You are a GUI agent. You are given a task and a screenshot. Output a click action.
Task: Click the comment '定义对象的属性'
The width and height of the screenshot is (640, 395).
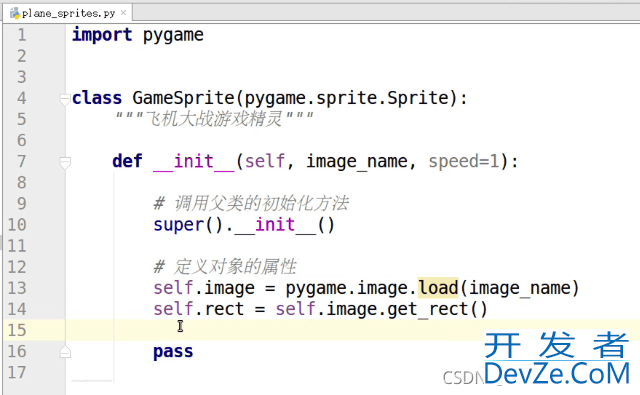click(235, 267)
